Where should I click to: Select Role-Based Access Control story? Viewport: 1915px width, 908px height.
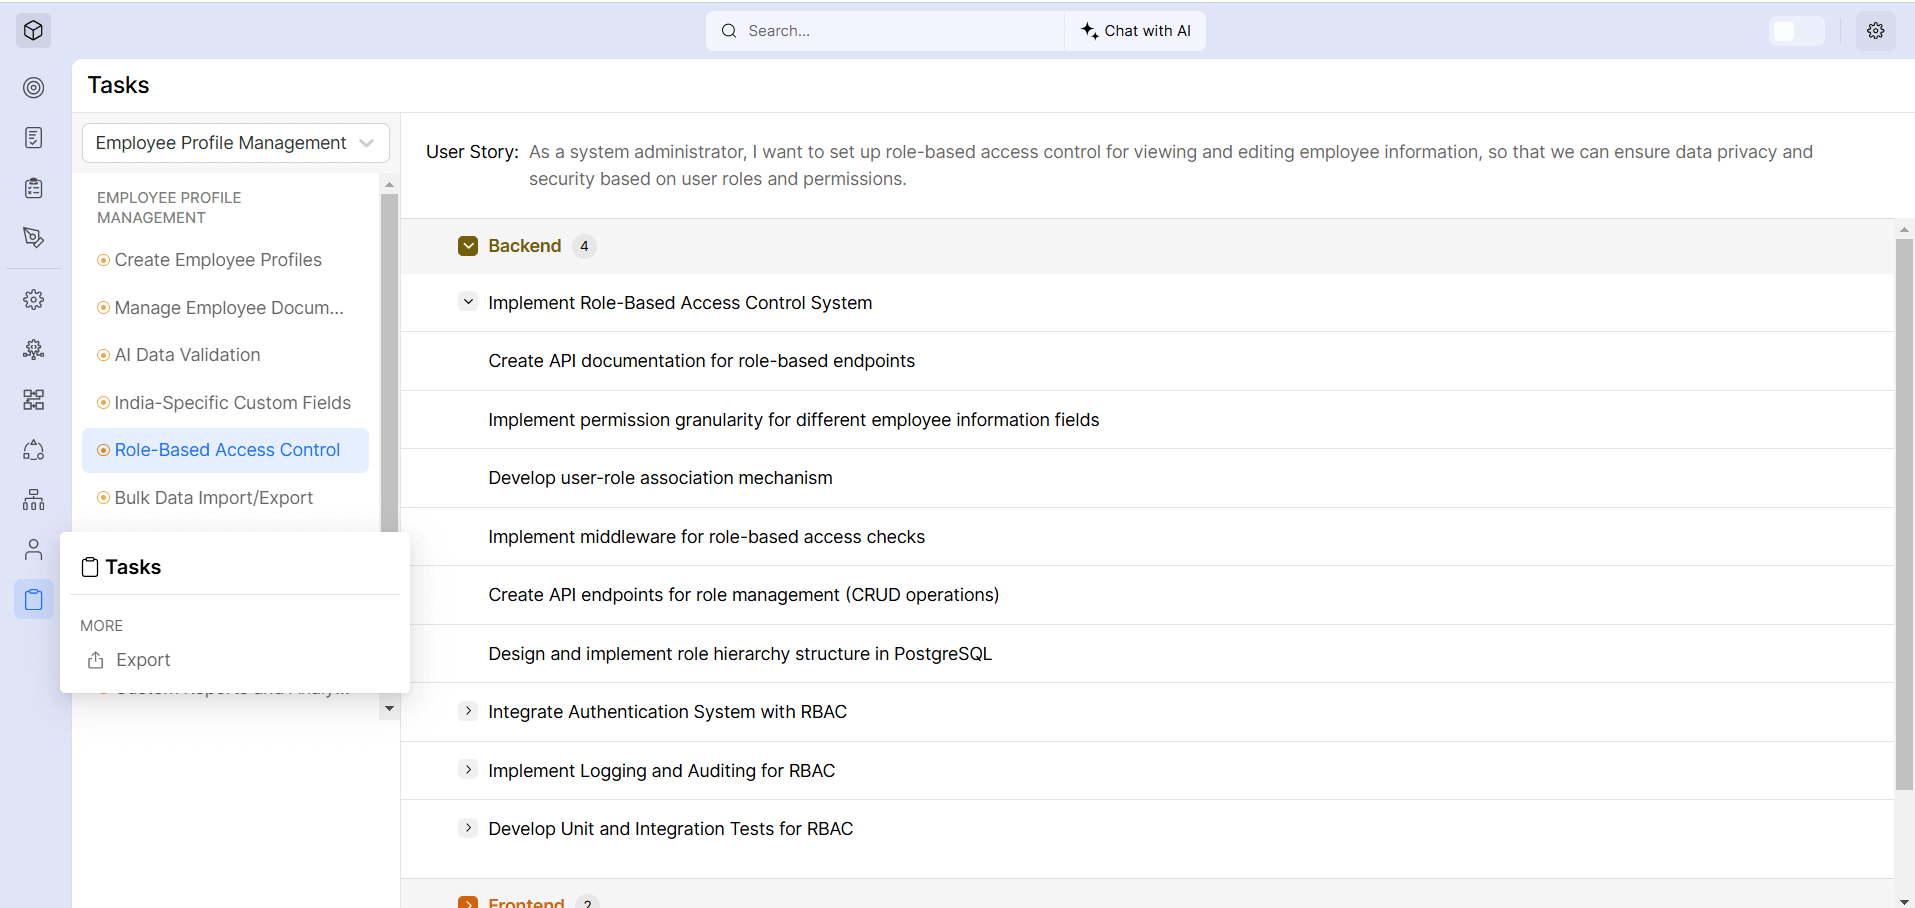pyautogui.click(x=225, y=450)
